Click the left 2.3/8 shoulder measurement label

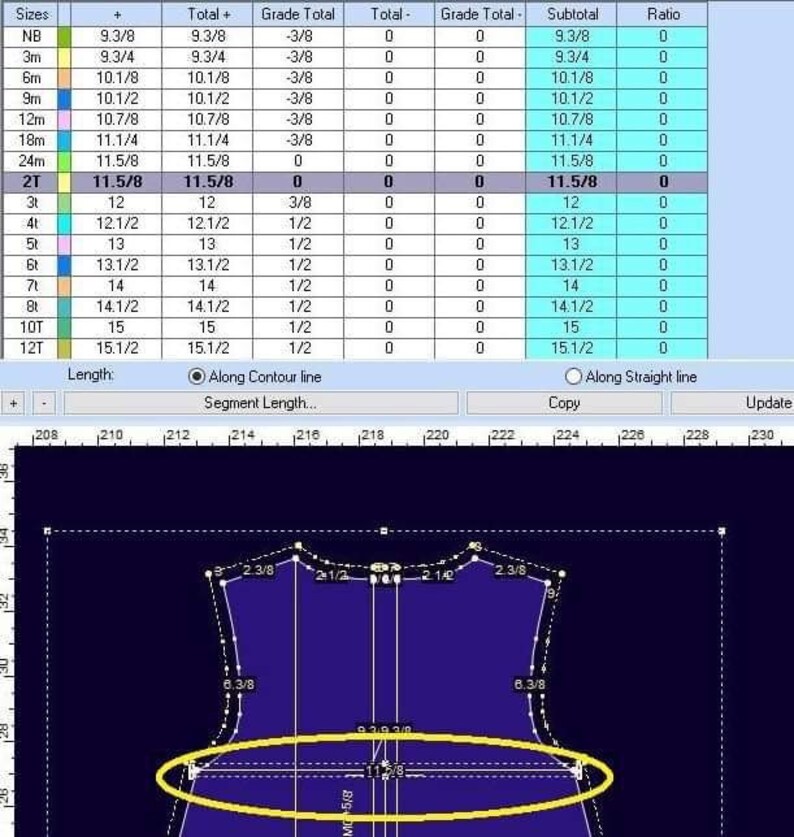point(258,570)
